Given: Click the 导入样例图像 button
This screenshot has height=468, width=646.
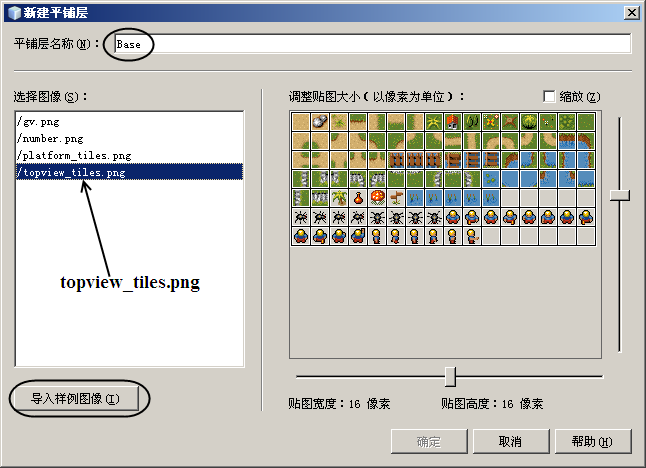Looking at the screenshot, I should pyautogui.click(x=76, y=399).
